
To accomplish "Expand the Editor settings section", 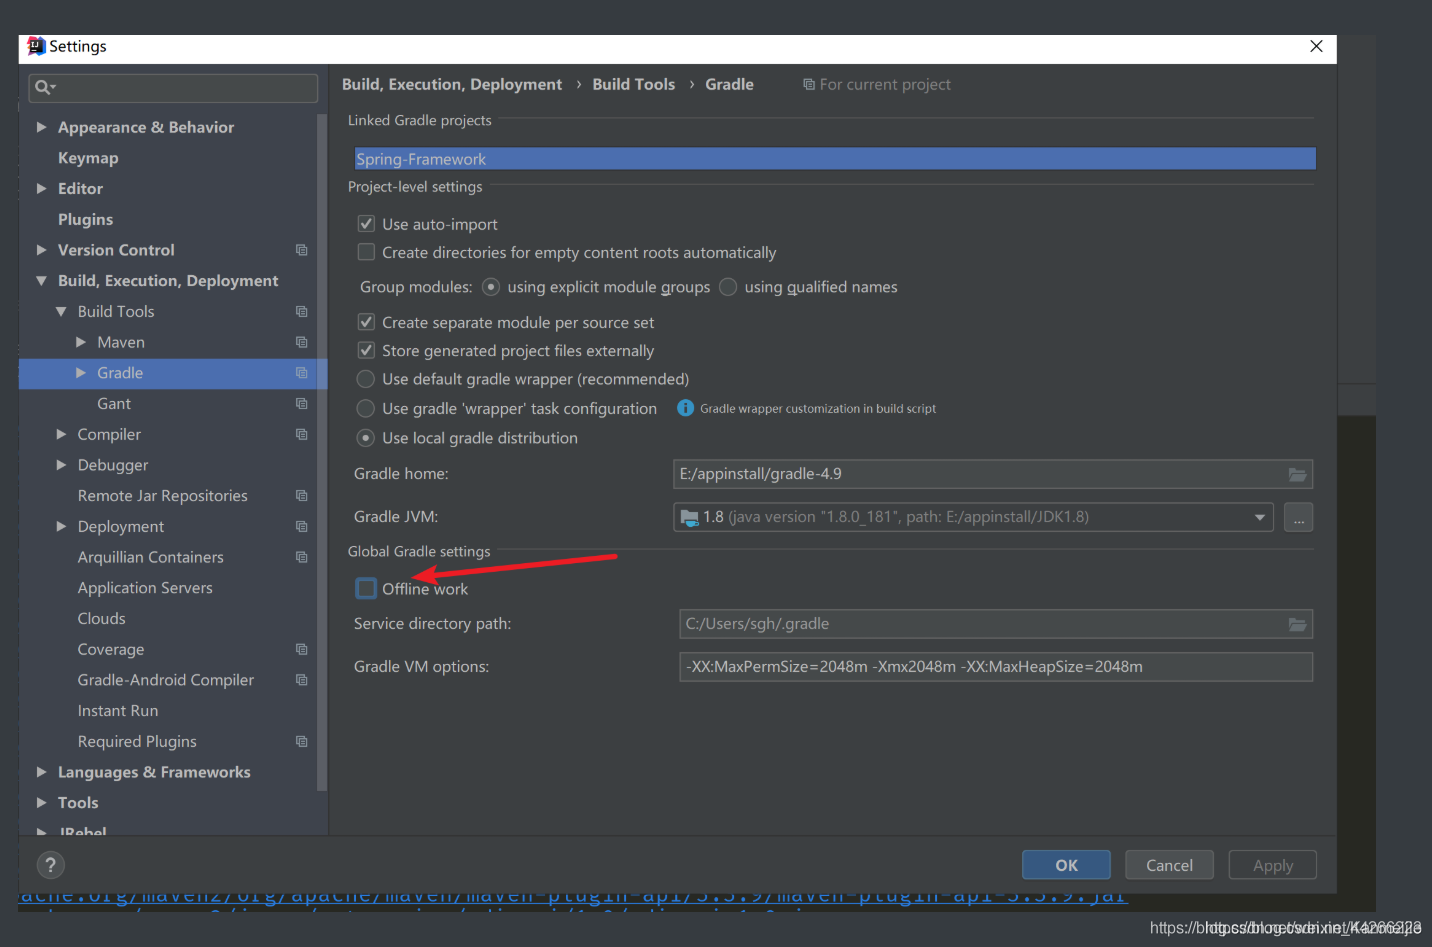I will [42, 188].
